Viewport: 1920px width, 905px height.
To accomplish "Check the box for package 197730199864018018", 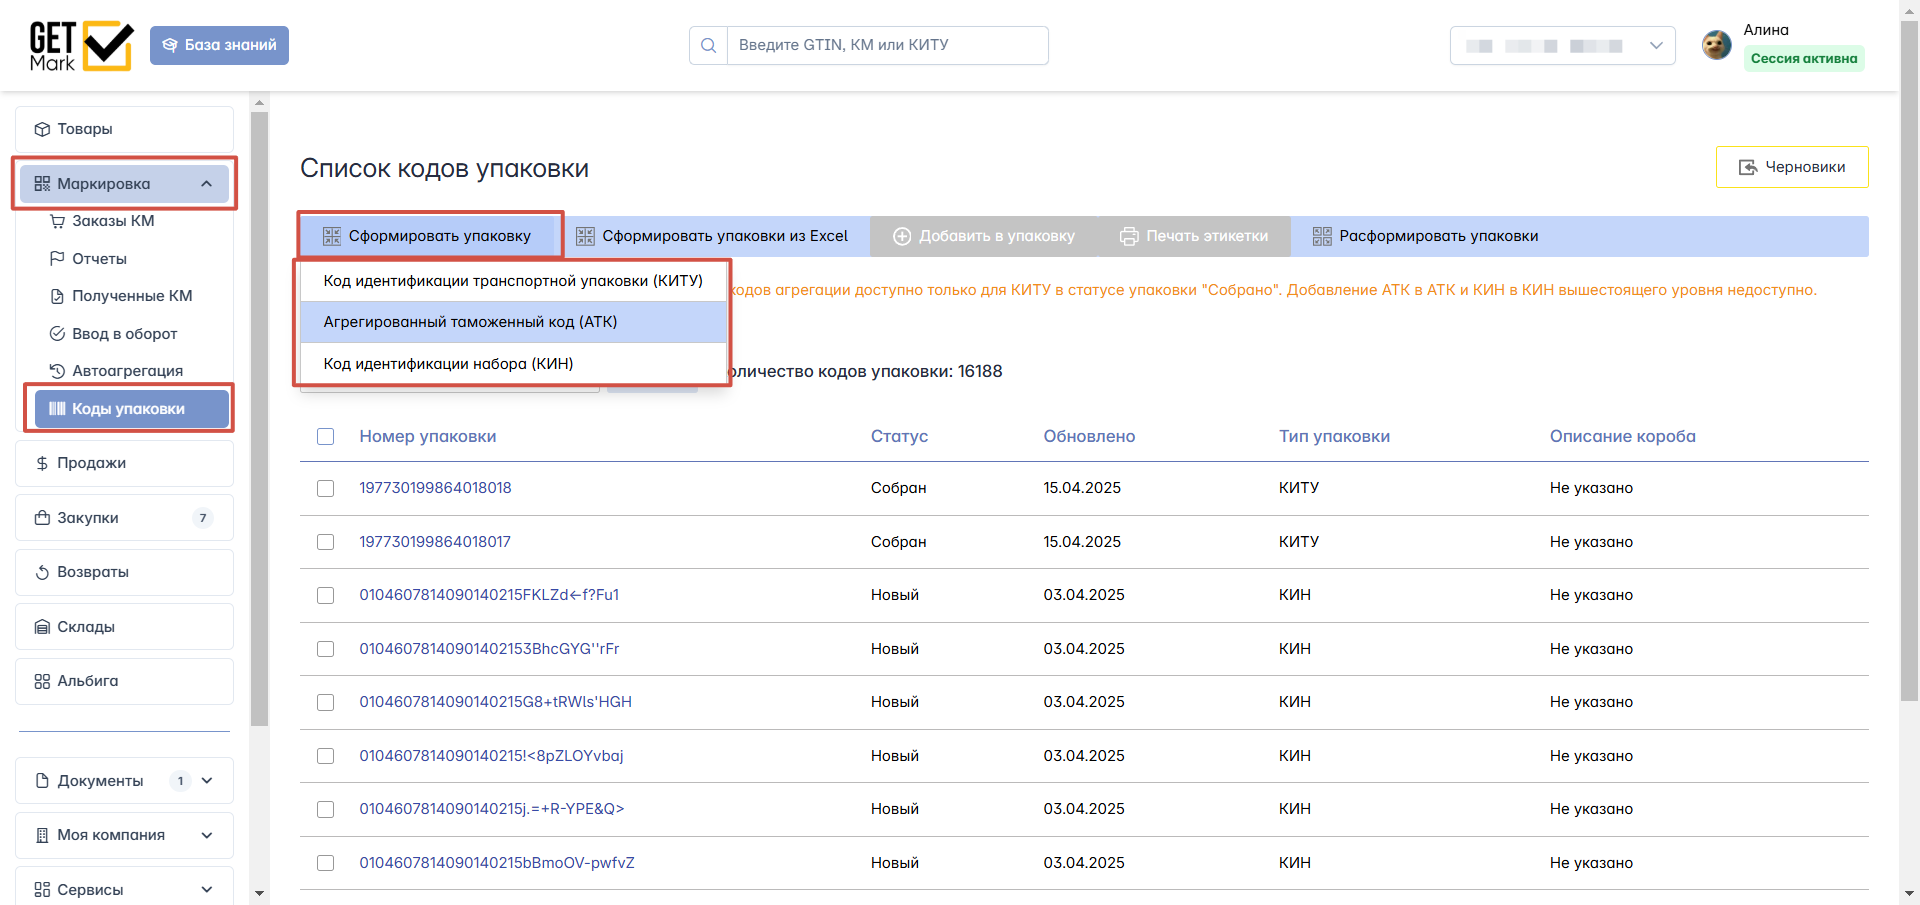I will (x=325, y=488).
